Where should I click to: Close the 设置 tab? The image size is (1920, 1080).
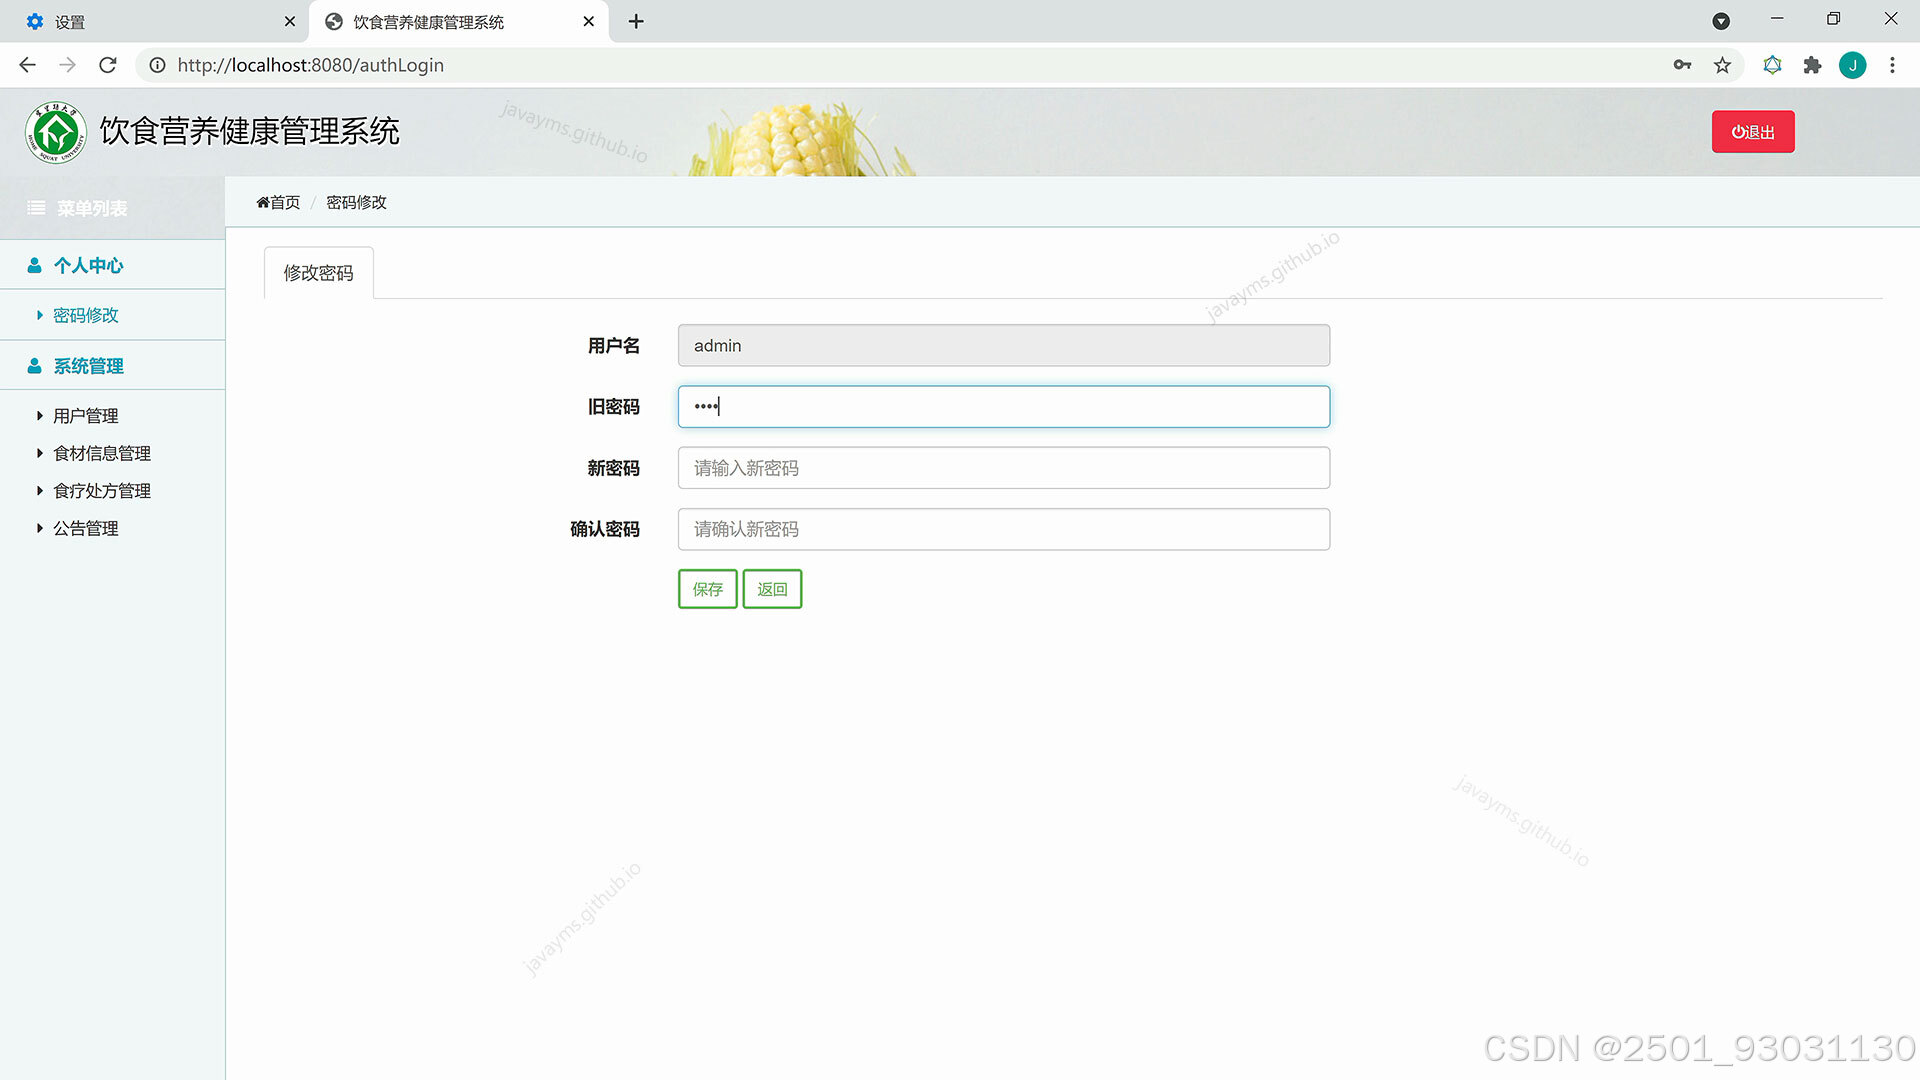[x=290, y=21]
